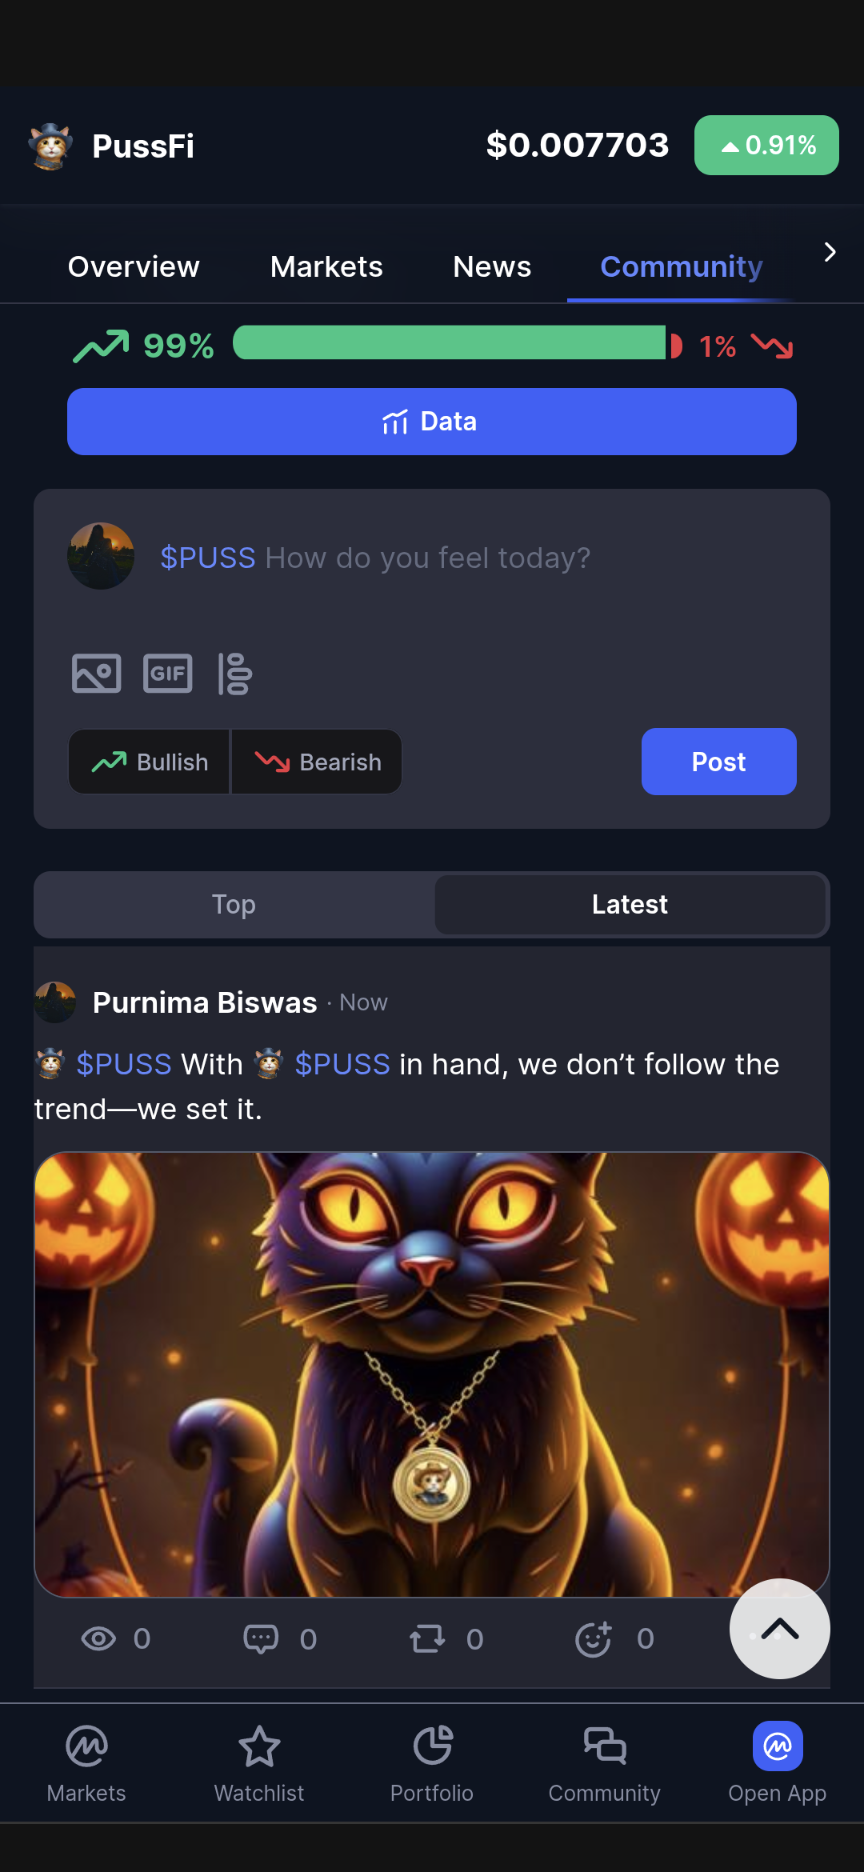Show more tabs with the right chevron

click(829, 252)
